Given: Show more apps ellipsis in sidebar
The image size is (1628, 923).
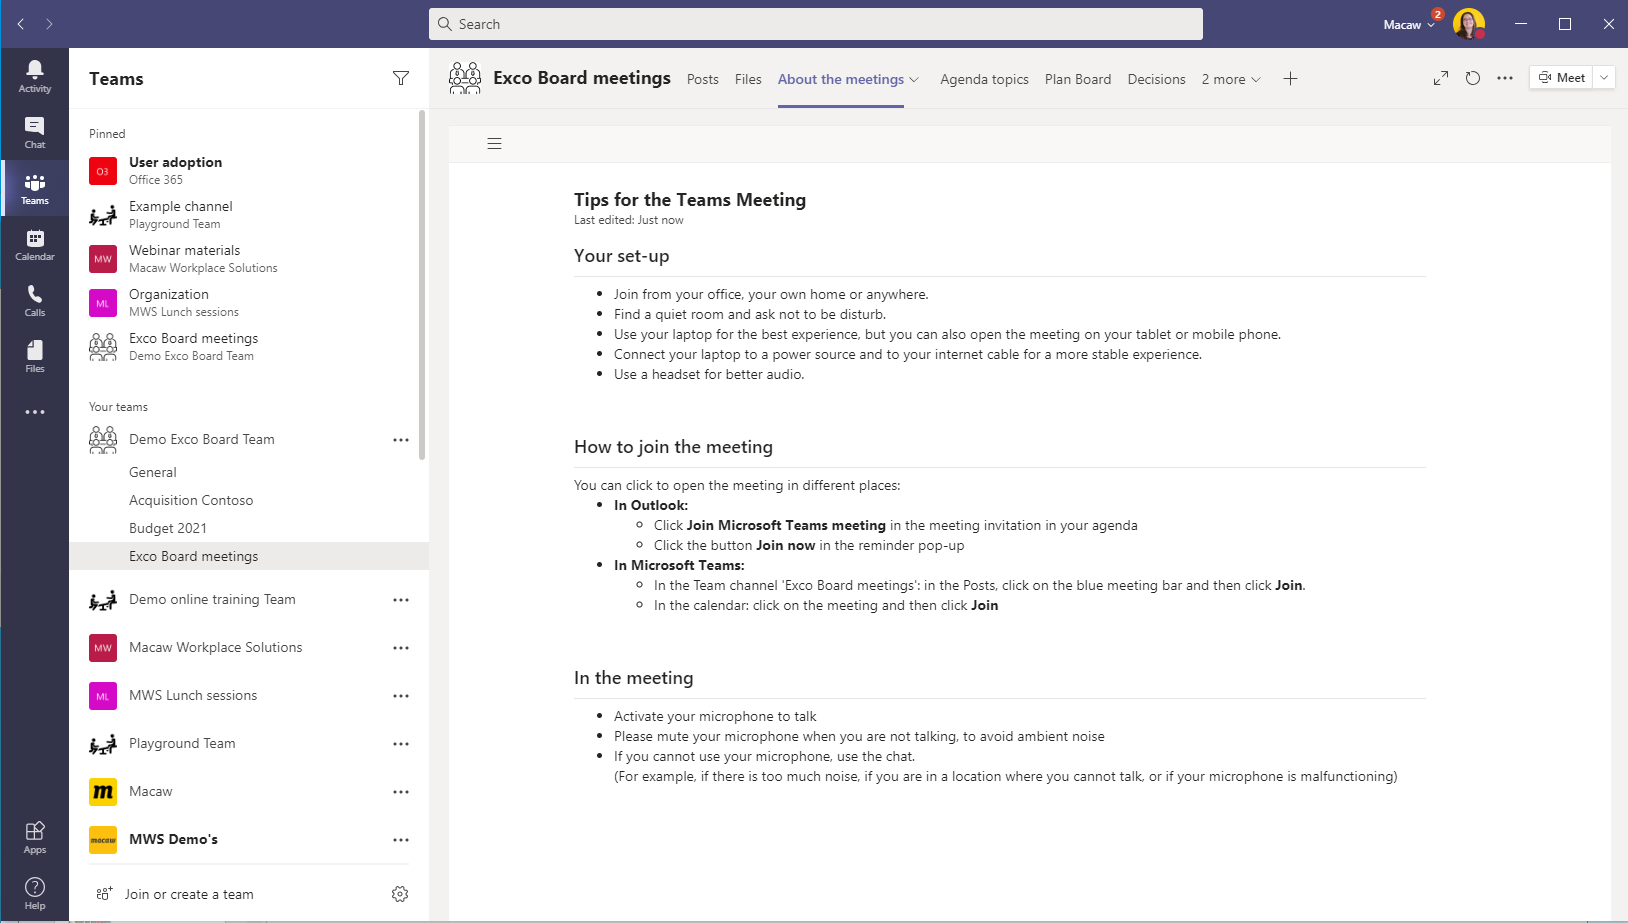Looking at the screenshot, I should [x=35, y=412].
